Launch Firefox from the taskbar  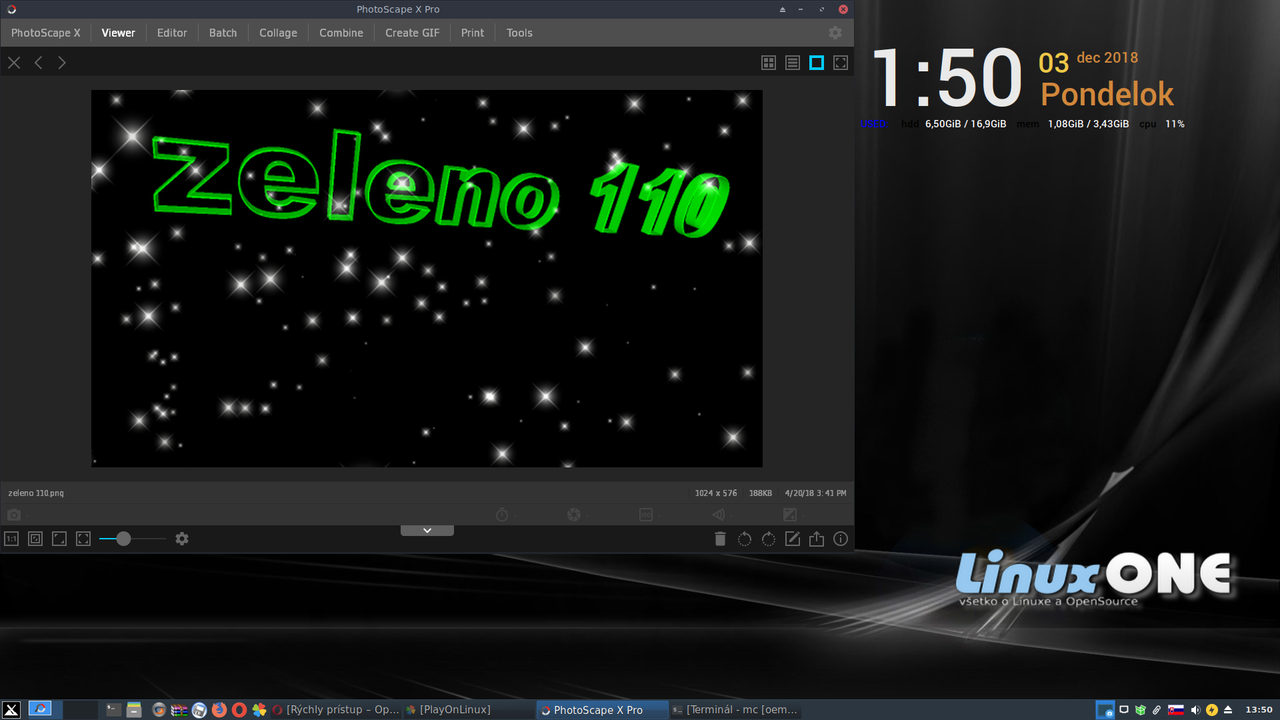pyautogui.click(x=219, y=710)
